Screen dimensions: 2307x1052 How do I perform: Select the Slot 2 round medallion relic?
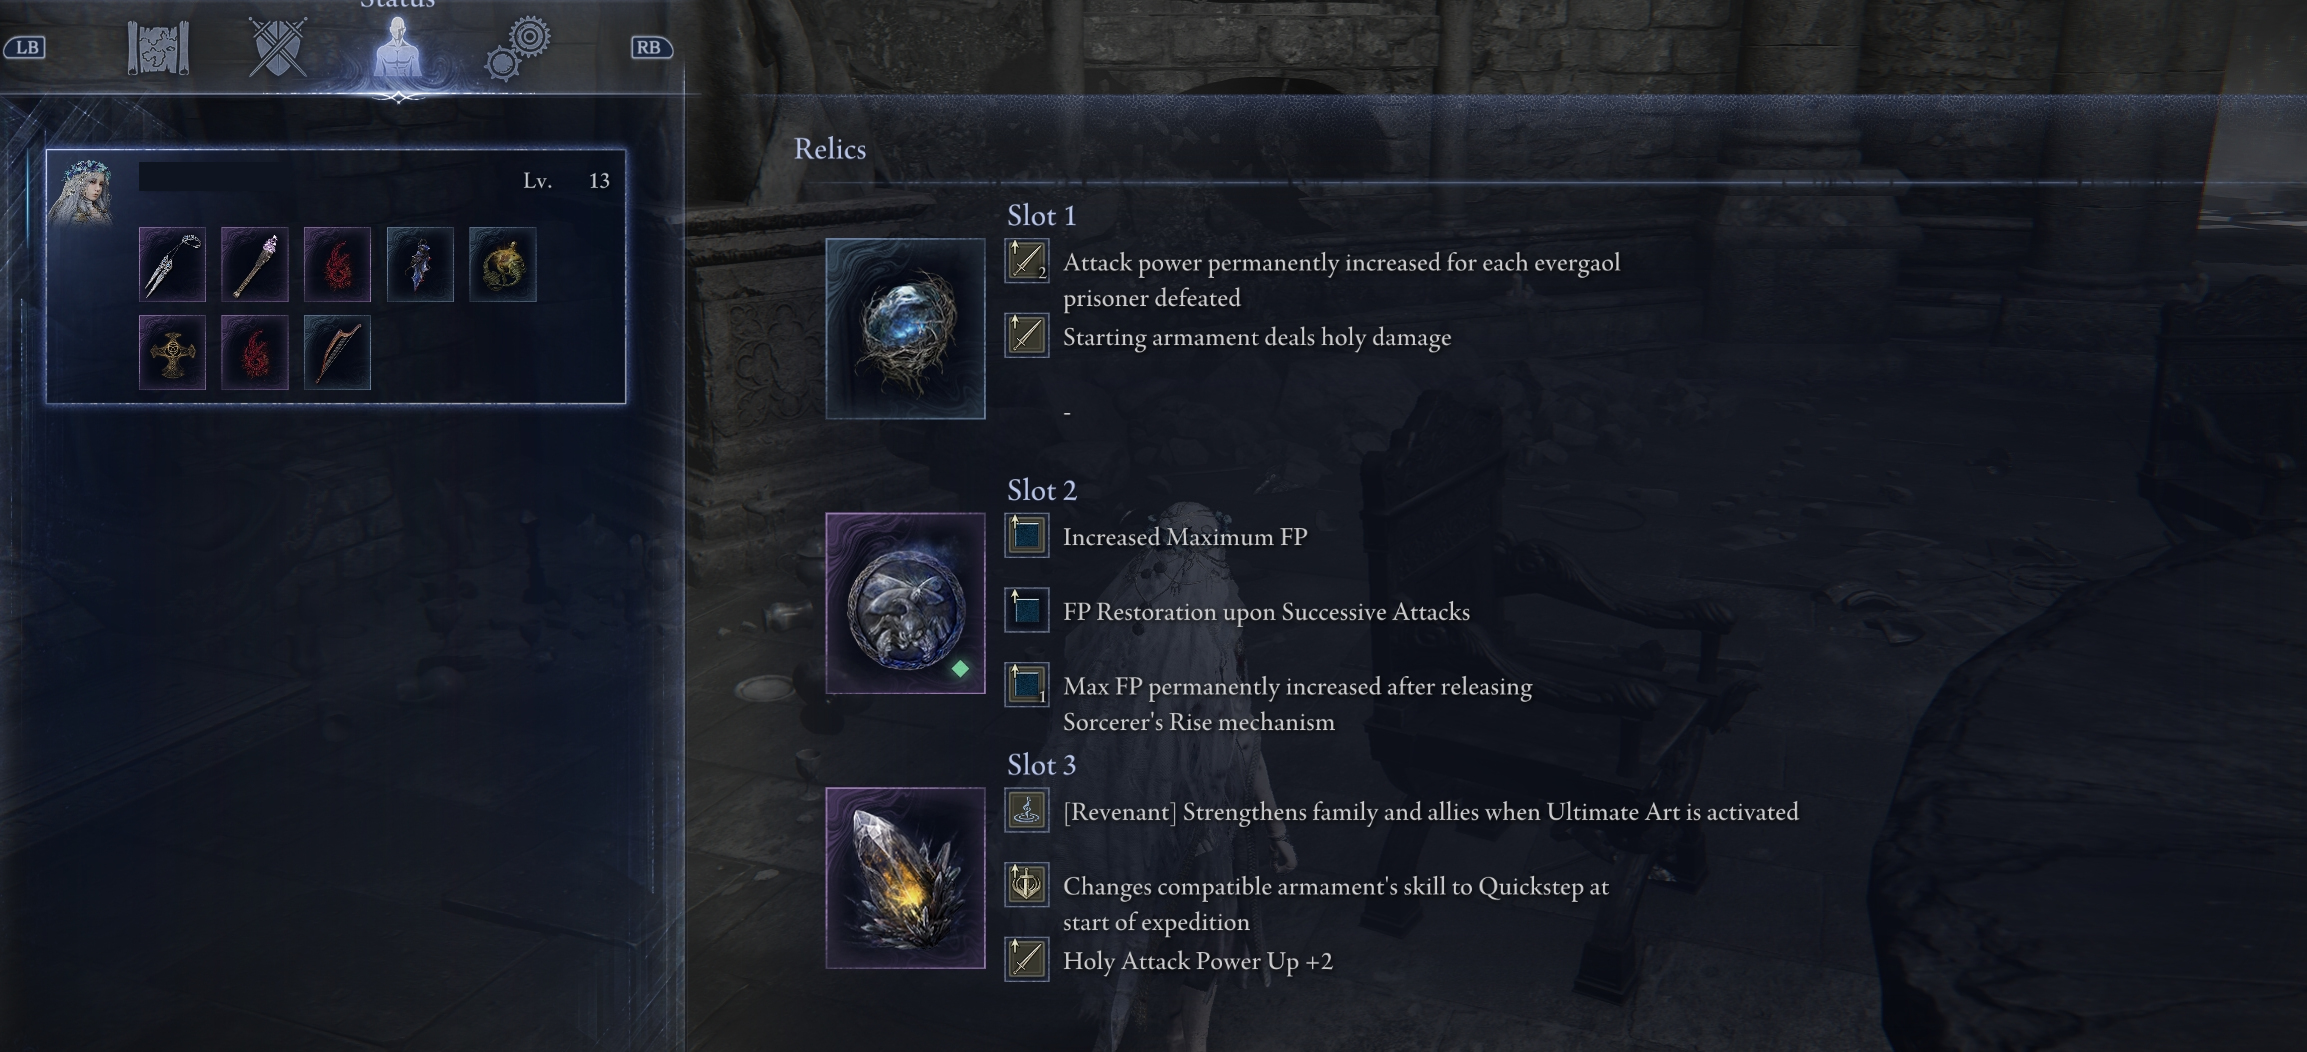click(905, 603)
